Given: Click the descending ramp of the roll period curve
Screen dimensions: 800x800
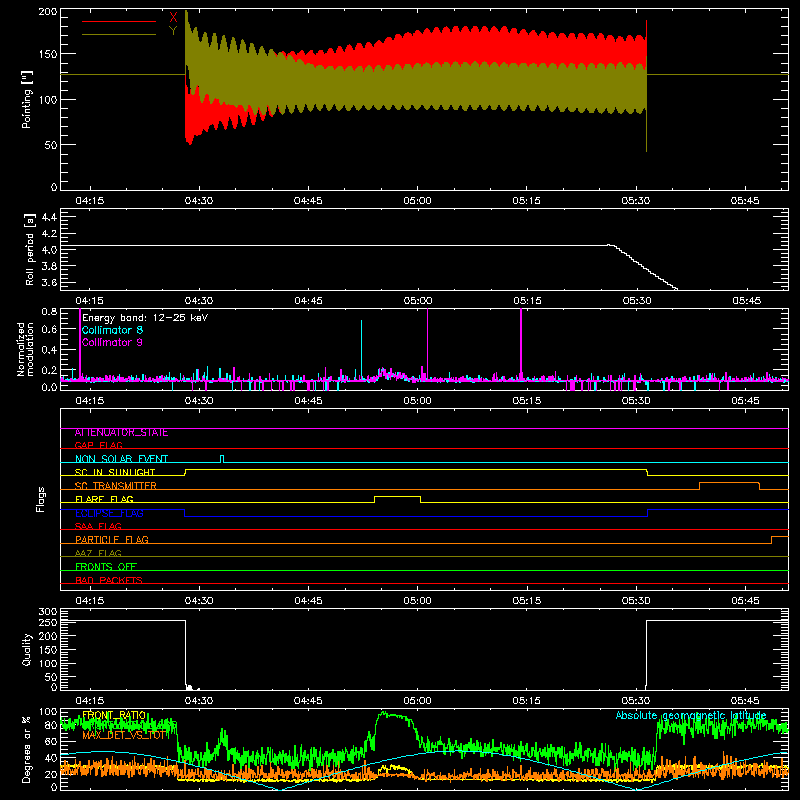Looking at the screenshot, I should point(644,268).
